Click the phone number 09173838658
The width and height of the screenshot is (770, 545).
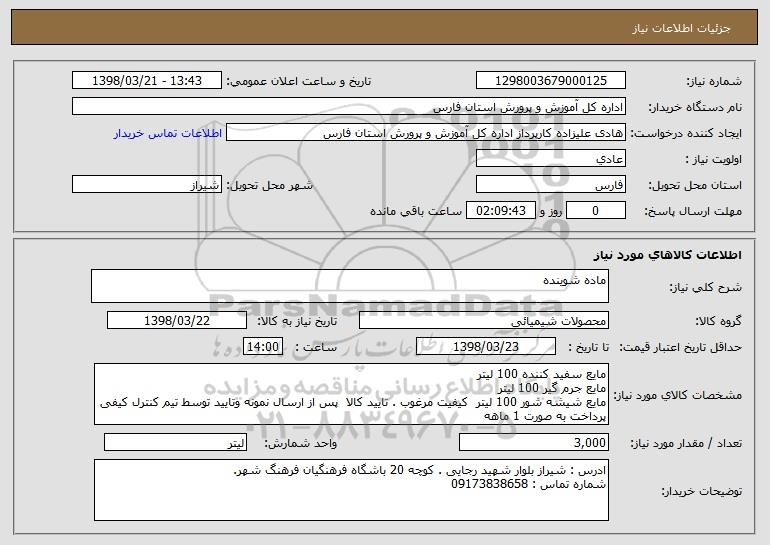[490, 484]
